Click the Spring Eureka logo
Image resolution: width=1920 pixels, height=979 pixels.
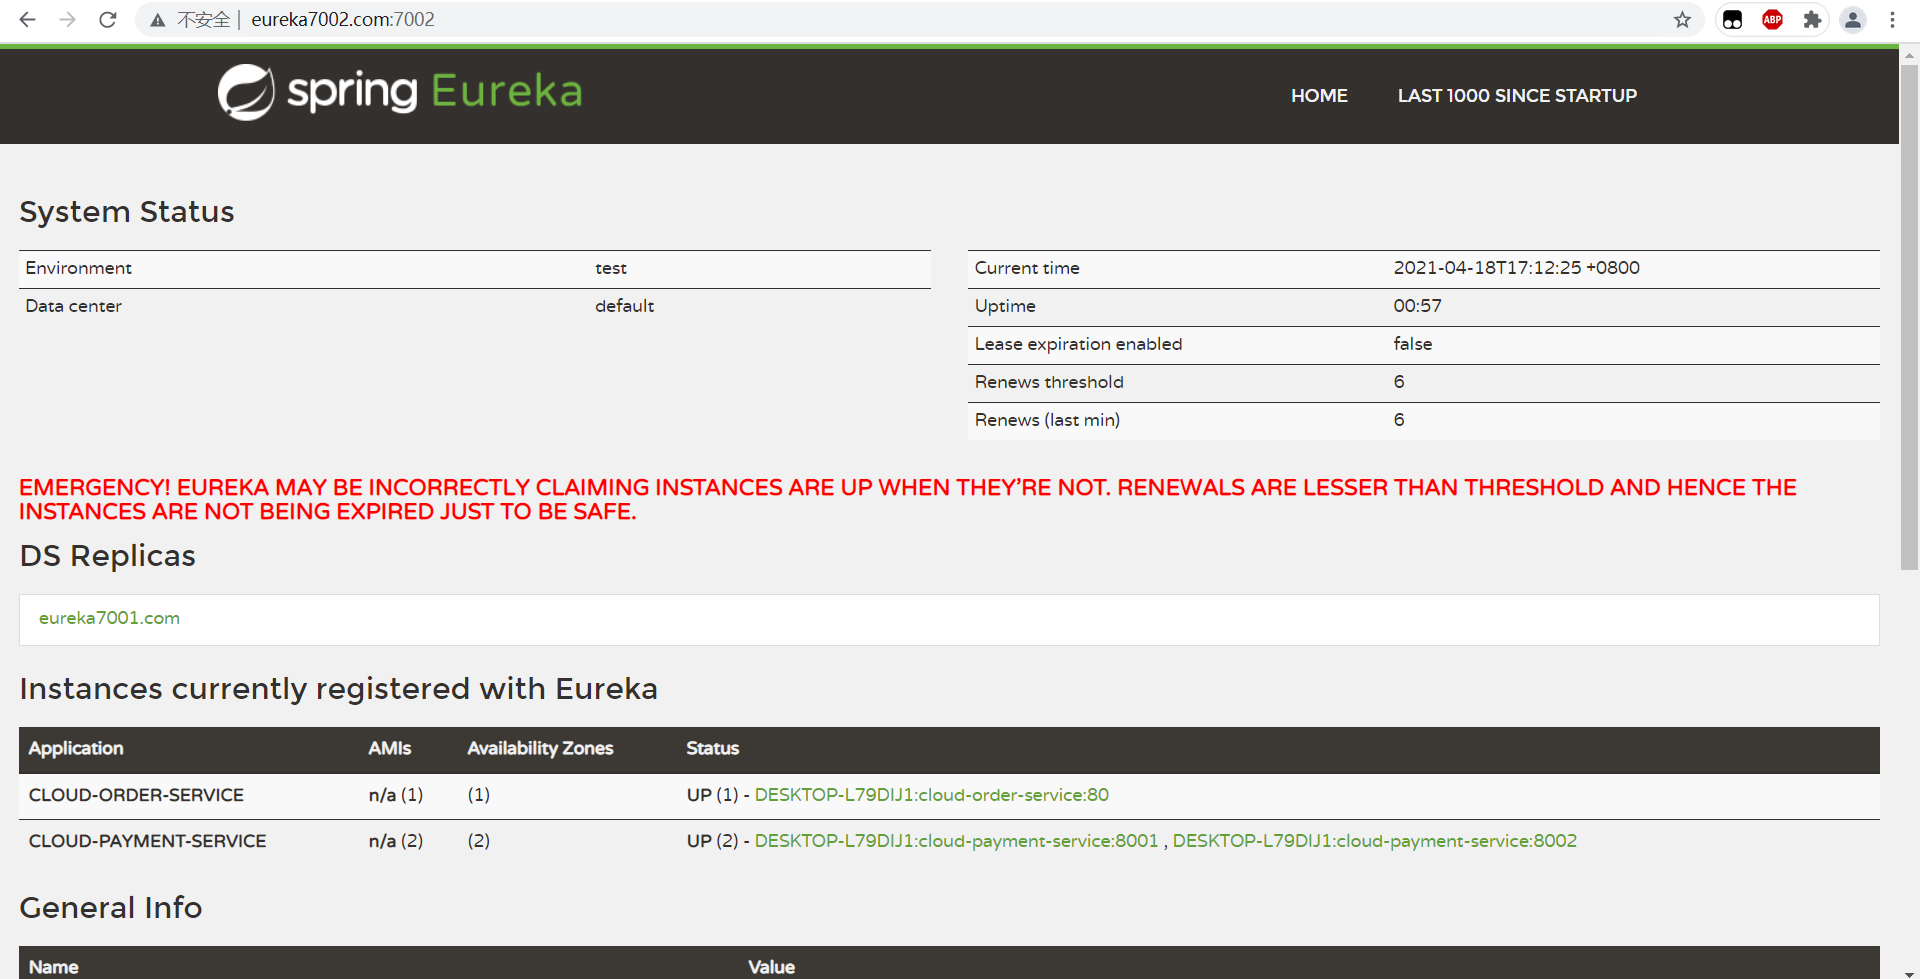pos(400,92)
